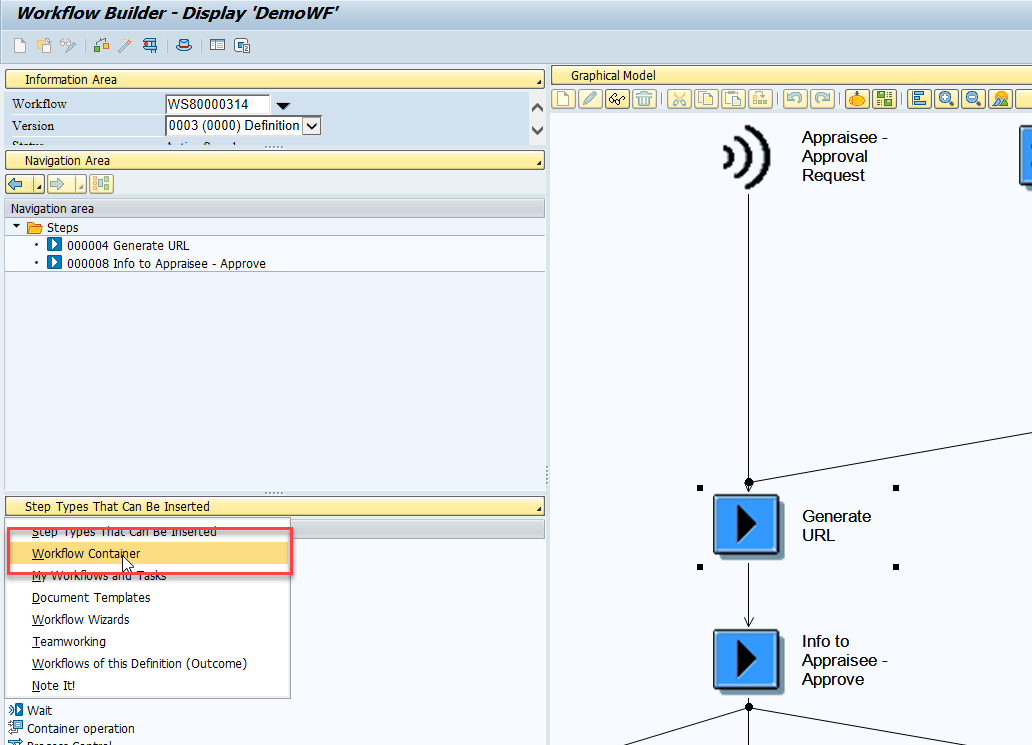Viewport: 1032px width, 745px height.
Task: Click the step hierarchy icon in Navigation Area
Action: click(101, 184)
